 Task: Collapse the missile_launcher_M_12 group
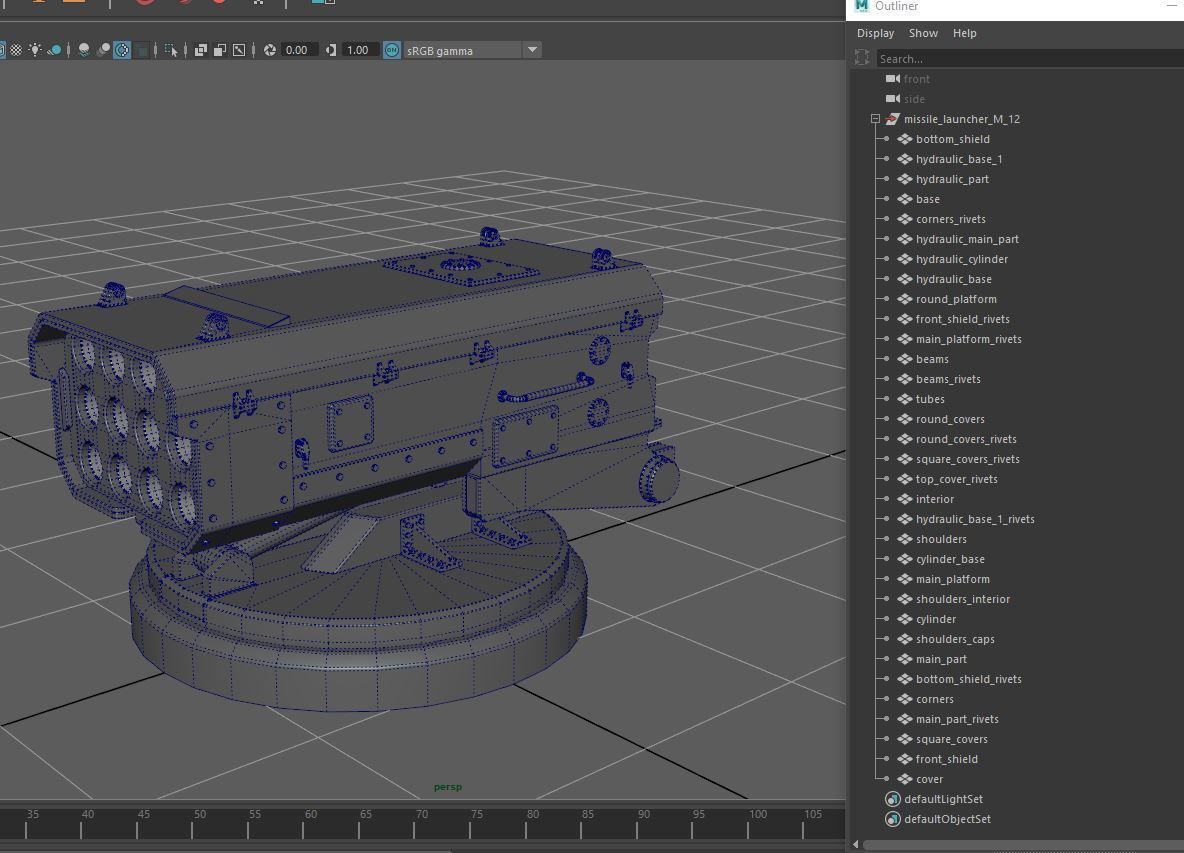(x=875, y=119)
